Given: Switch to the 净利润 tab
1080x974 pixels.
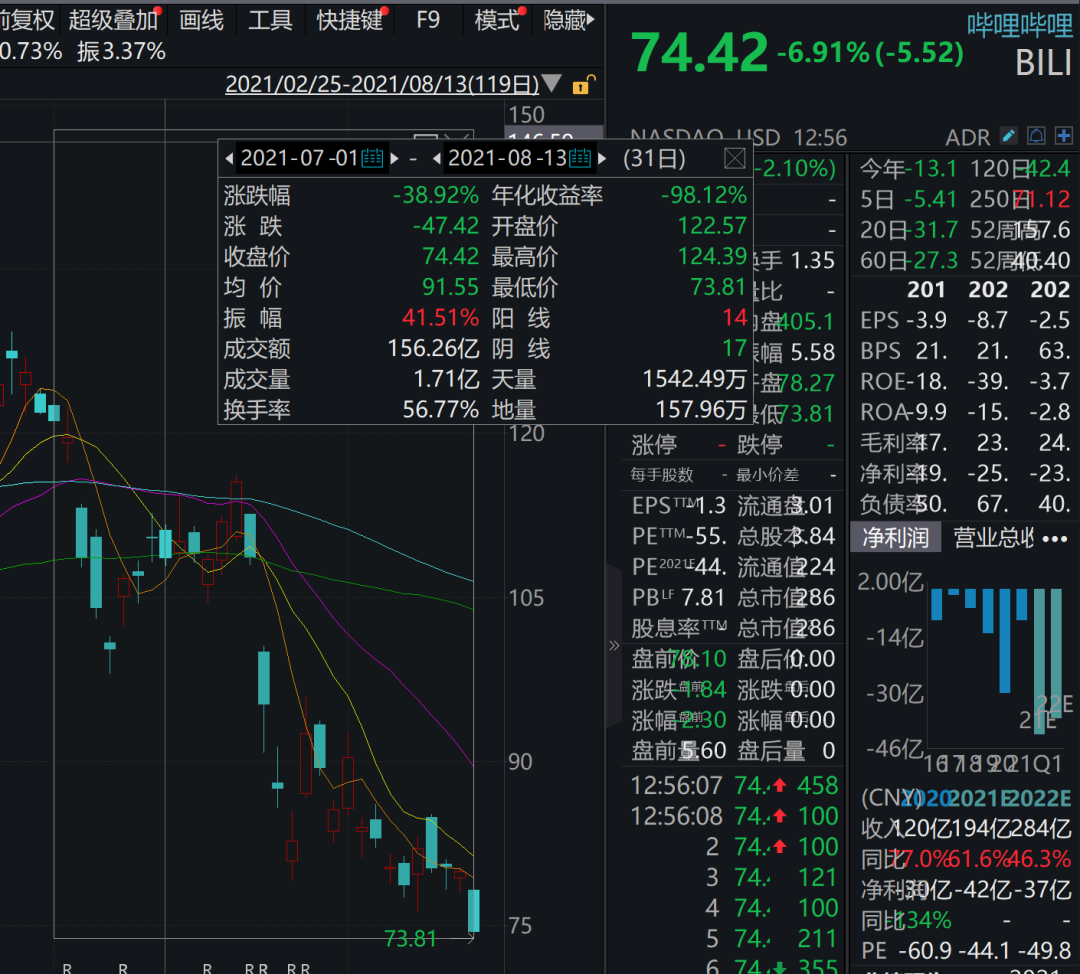Looking at the screenshot, I should pyautogui.click(x=895, y=538).
